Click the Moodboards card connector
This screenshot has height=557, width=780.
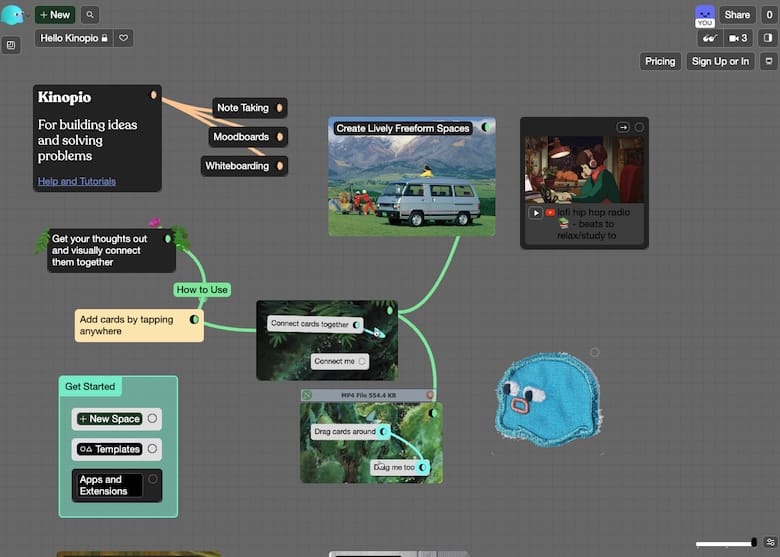point(280,137)
